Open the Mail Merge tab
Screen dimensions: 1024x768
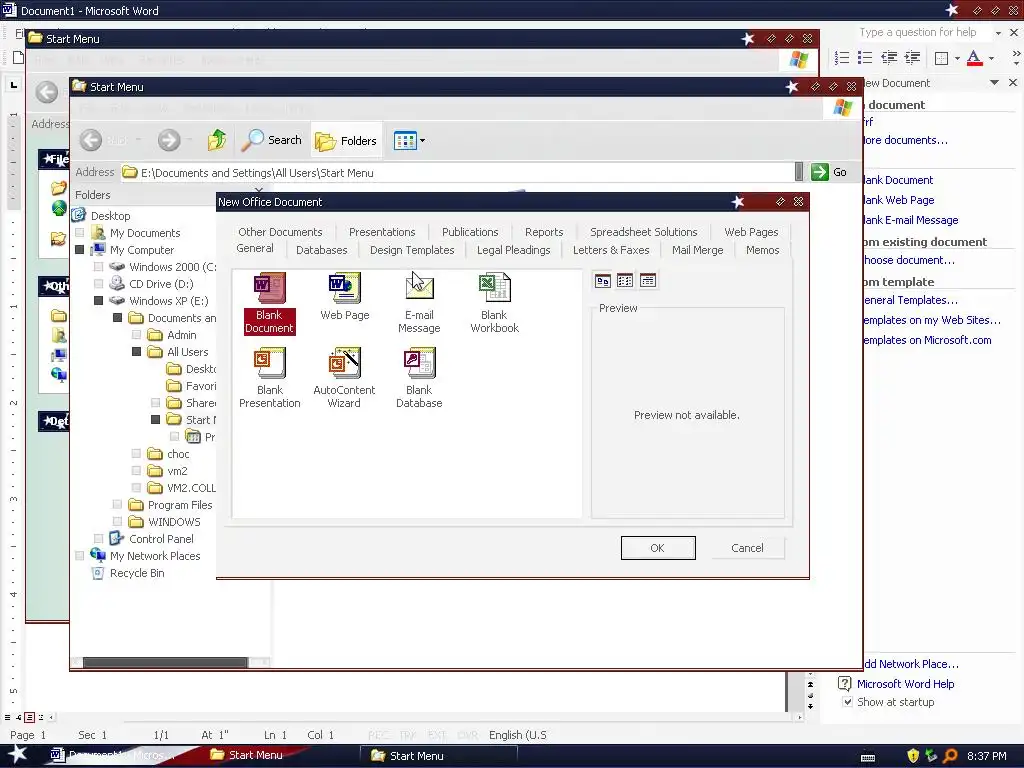click(x=697, y=250)
